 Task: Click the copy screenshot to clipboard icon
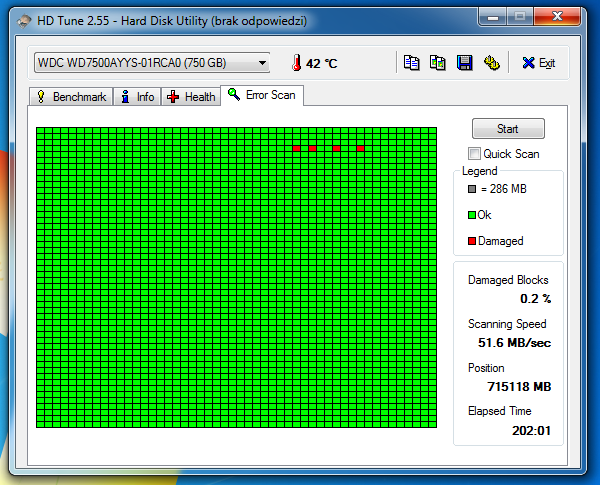pyautogui.click(x=437, y=63)
